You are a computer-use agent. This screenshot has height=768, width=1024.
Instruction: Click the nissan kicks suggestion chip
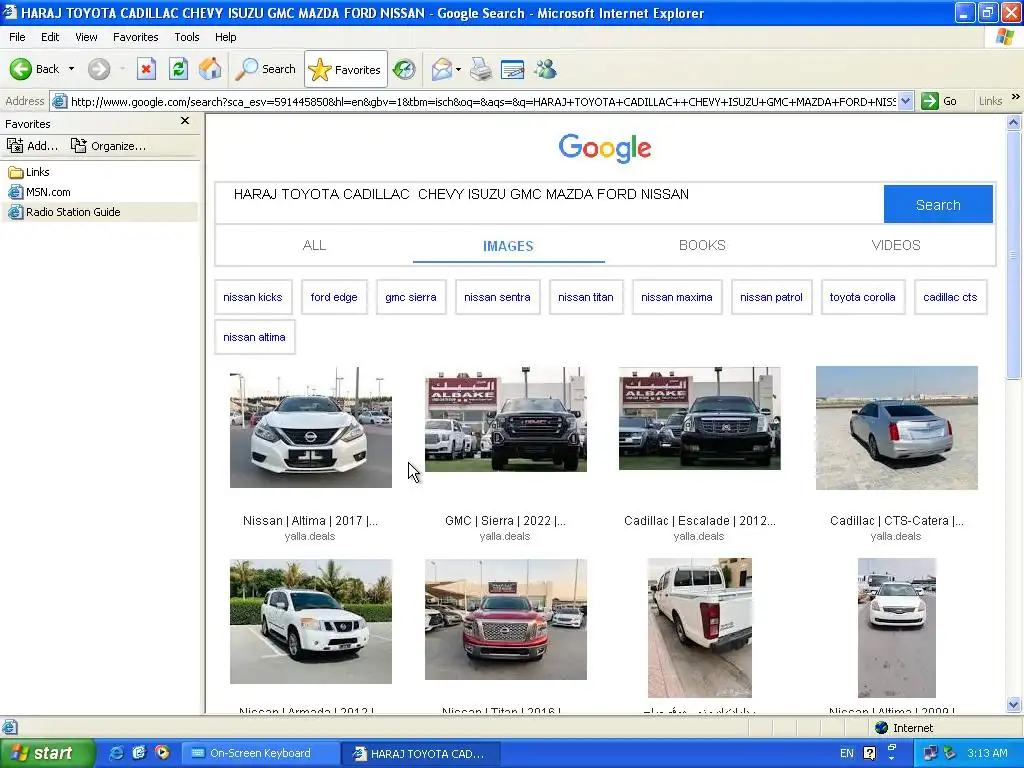click(x=253, y=297)
